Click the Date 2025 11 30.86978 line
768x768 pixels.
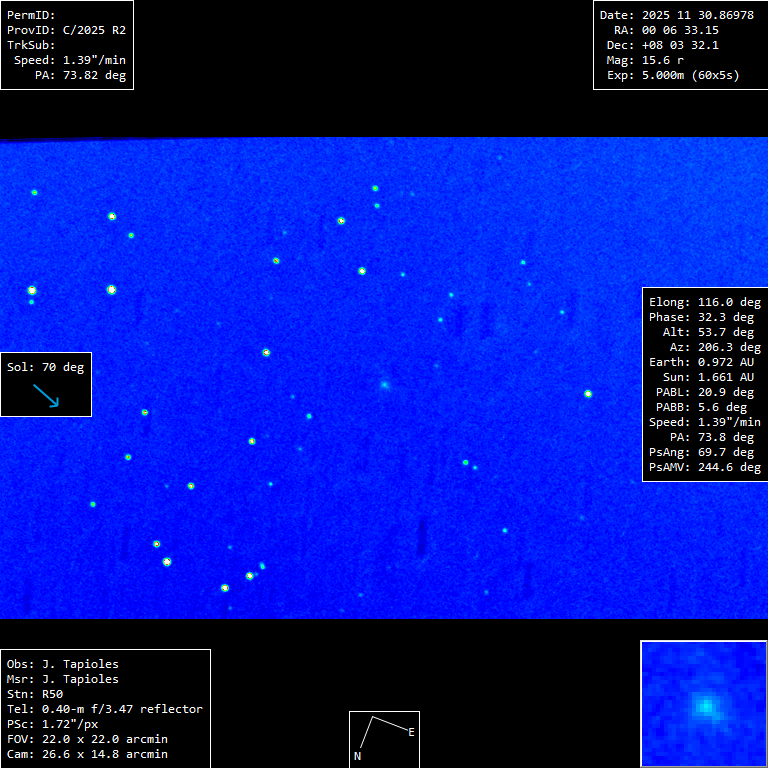[x=677, y=15]
